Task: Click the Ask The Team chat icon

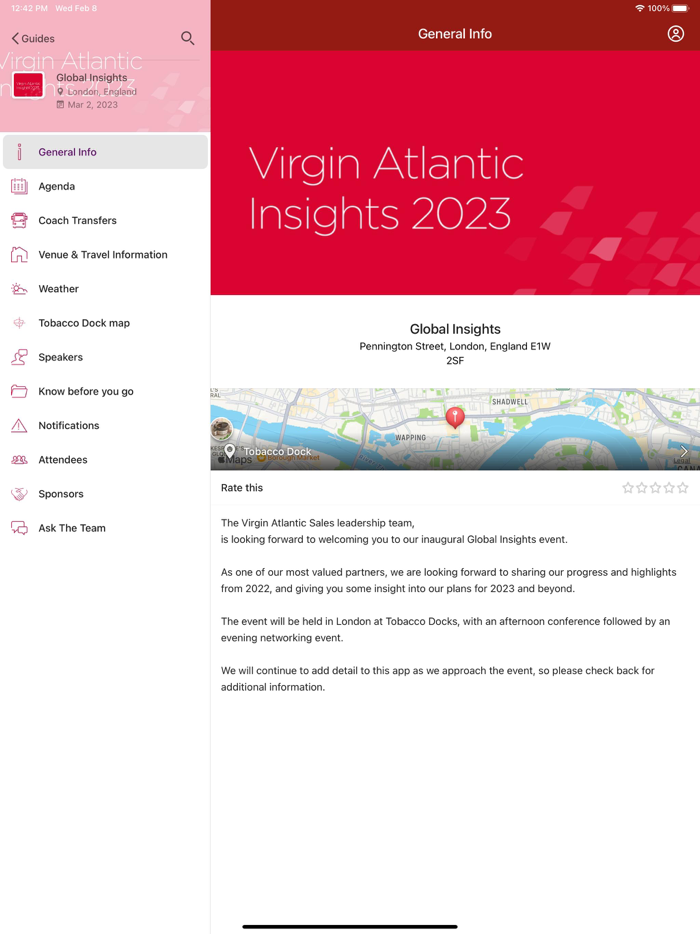Action: [19, 528]
